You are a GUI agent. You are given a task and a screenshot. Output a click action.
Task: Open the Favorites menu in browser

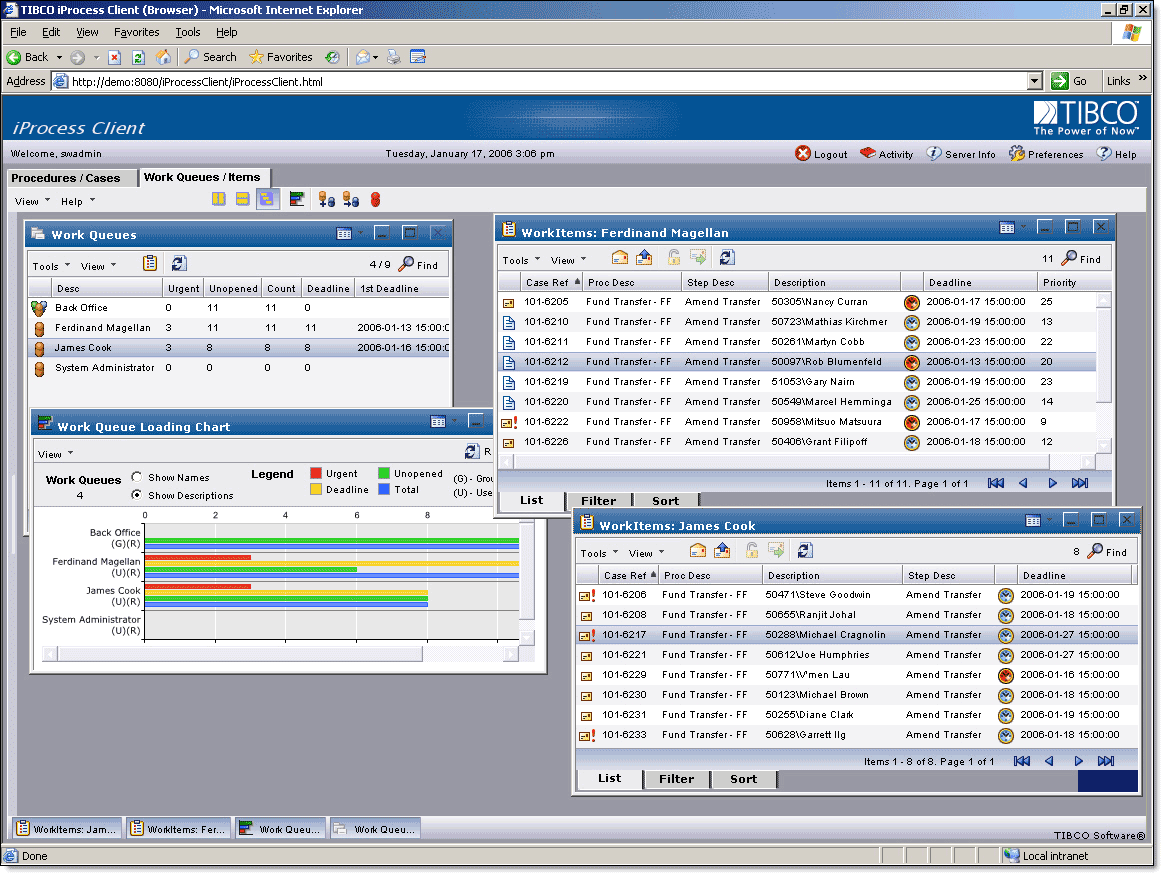136,32
